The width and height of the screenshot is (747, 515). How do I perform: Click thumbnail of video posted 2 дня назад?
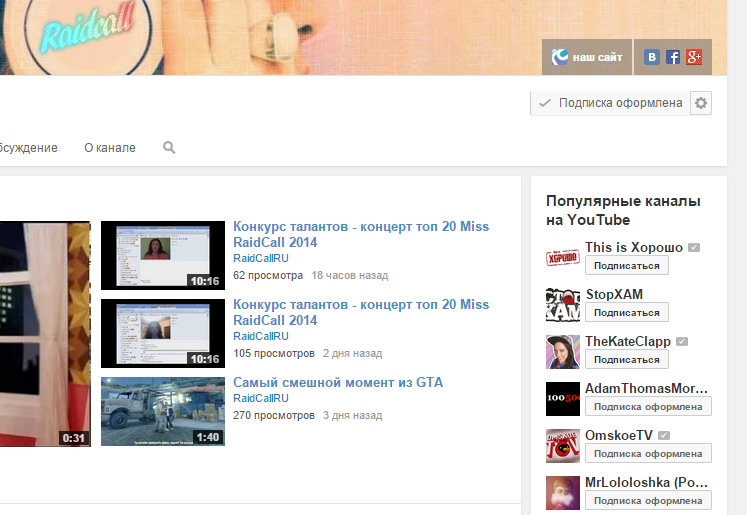pos(163,333)
